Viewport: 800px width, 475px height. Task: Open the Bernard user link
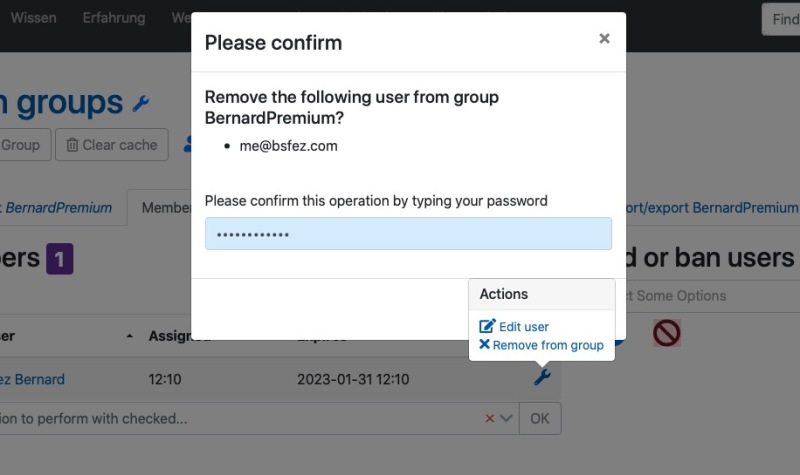32,379
